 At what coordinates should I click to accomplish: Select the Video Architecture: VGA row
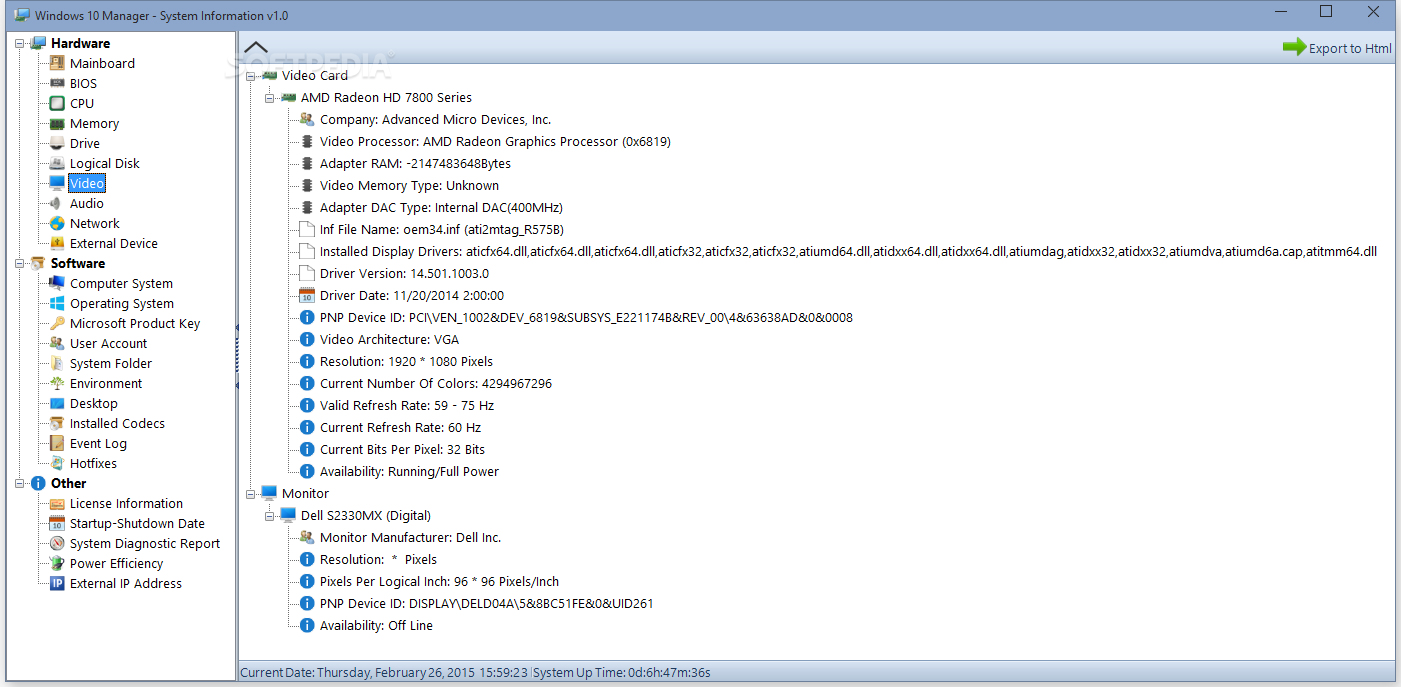(389, 339)
